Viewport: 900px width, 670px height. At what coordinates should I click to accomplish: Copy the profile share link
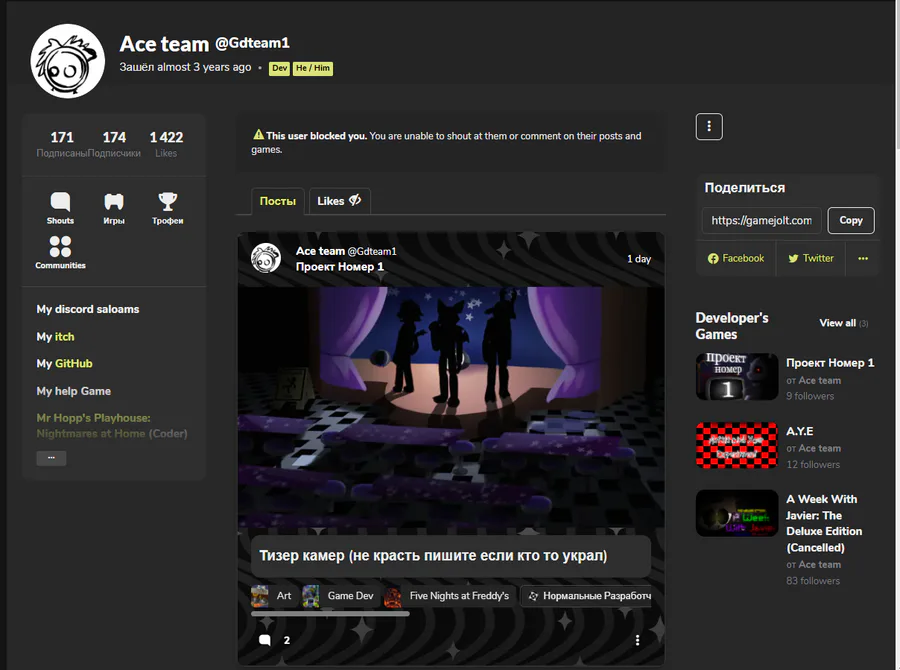click(x=851, y=220)
